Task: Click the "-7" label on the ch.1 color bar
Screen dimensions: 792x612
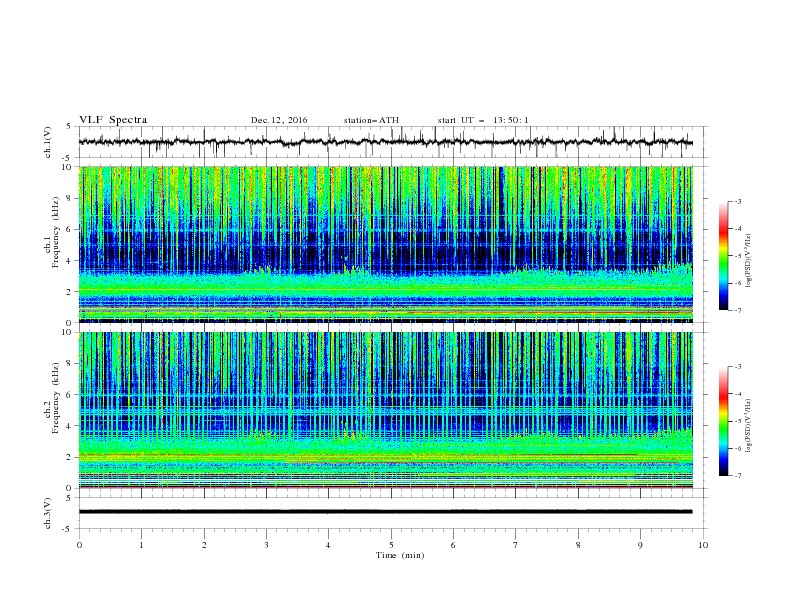Action: coord(737,310)
